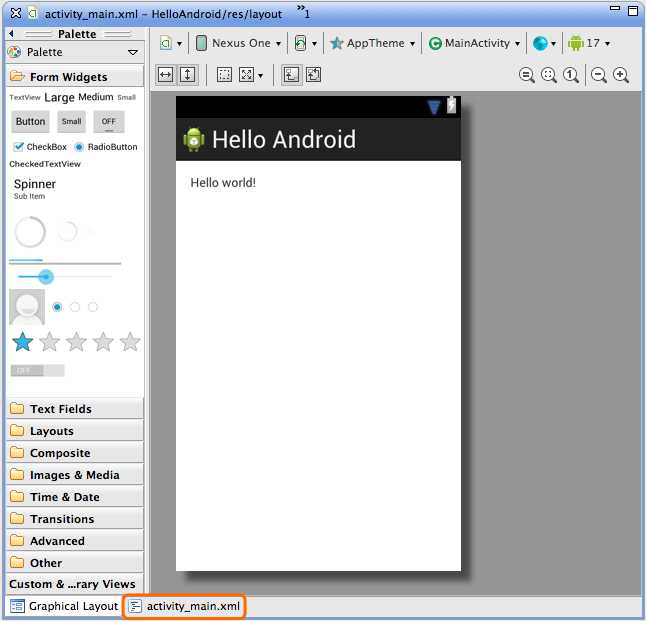This screenshot has width=646, height=621.
Task: Select the CheckBox widget
Action: pos(40,147)
